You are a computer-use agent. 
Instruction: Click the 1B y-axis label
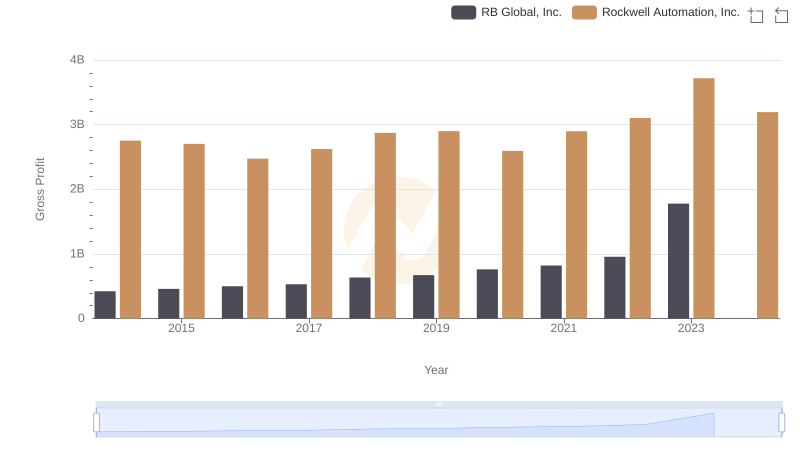[x=77, y=254]
